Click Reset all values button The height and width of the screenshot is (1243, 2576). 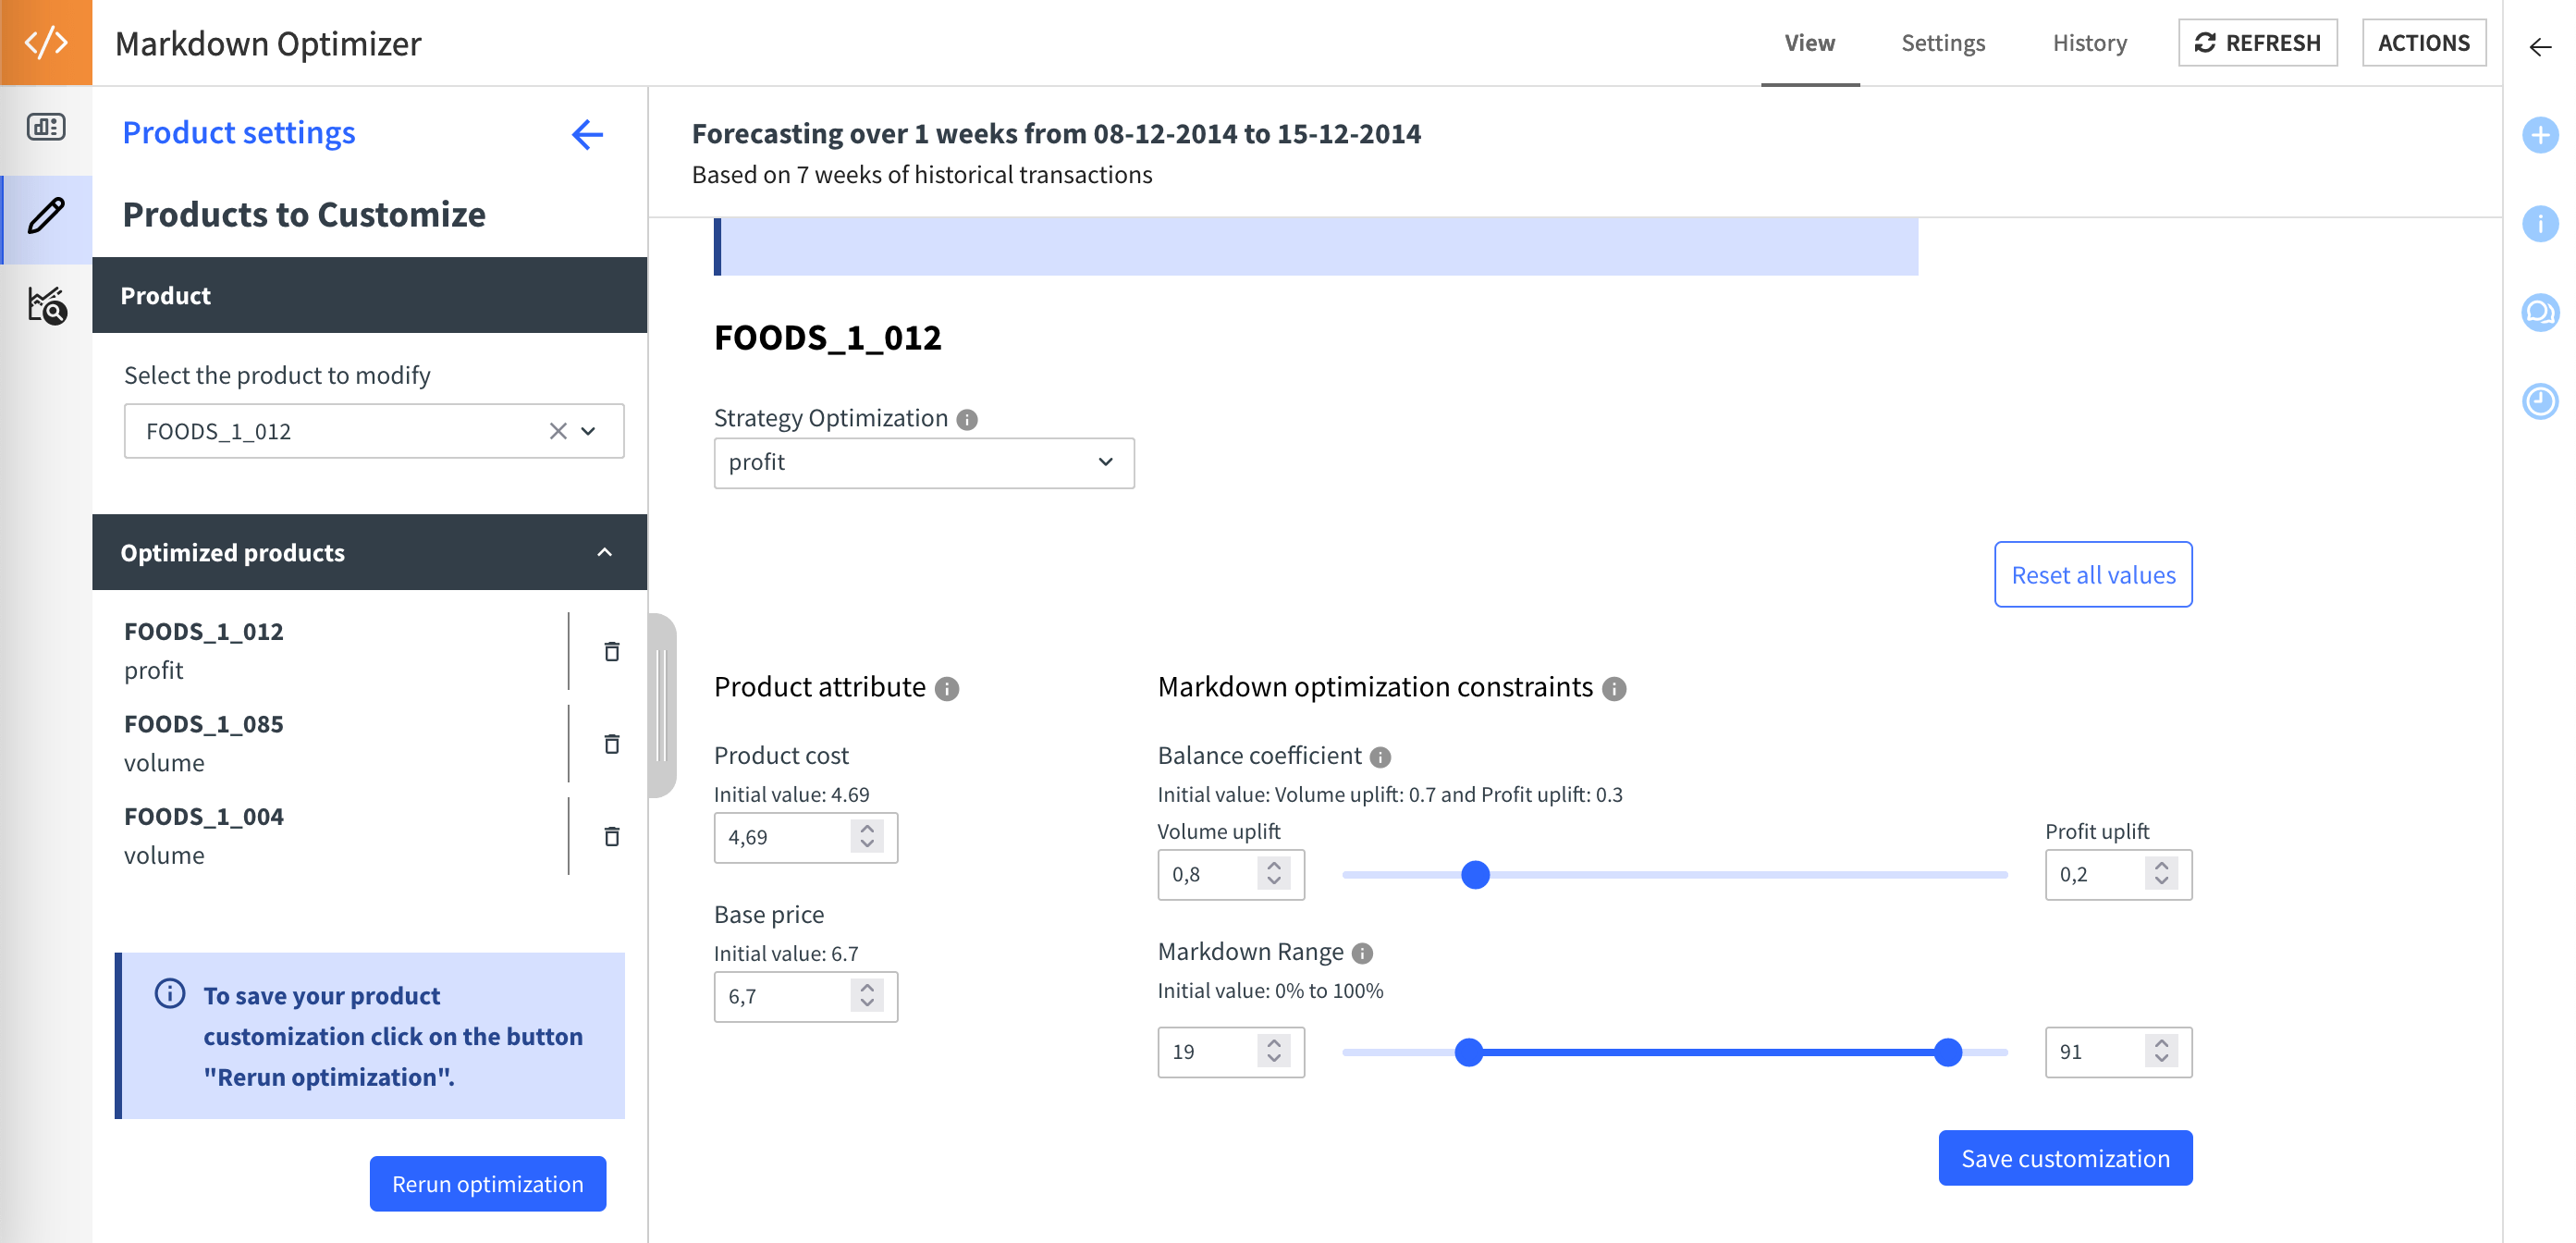click(2092, 575)
